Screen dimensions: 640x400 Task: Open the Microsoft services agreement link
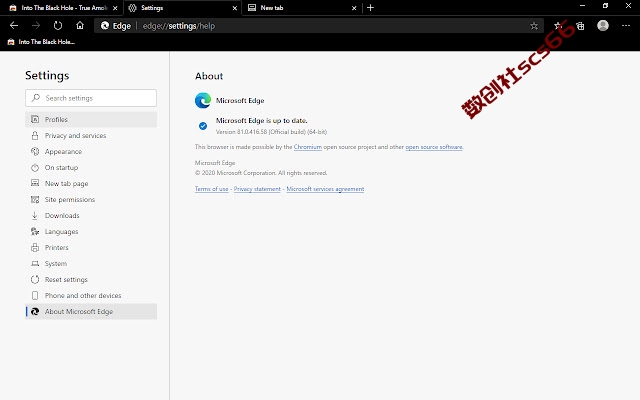click(x=325, y=189)
